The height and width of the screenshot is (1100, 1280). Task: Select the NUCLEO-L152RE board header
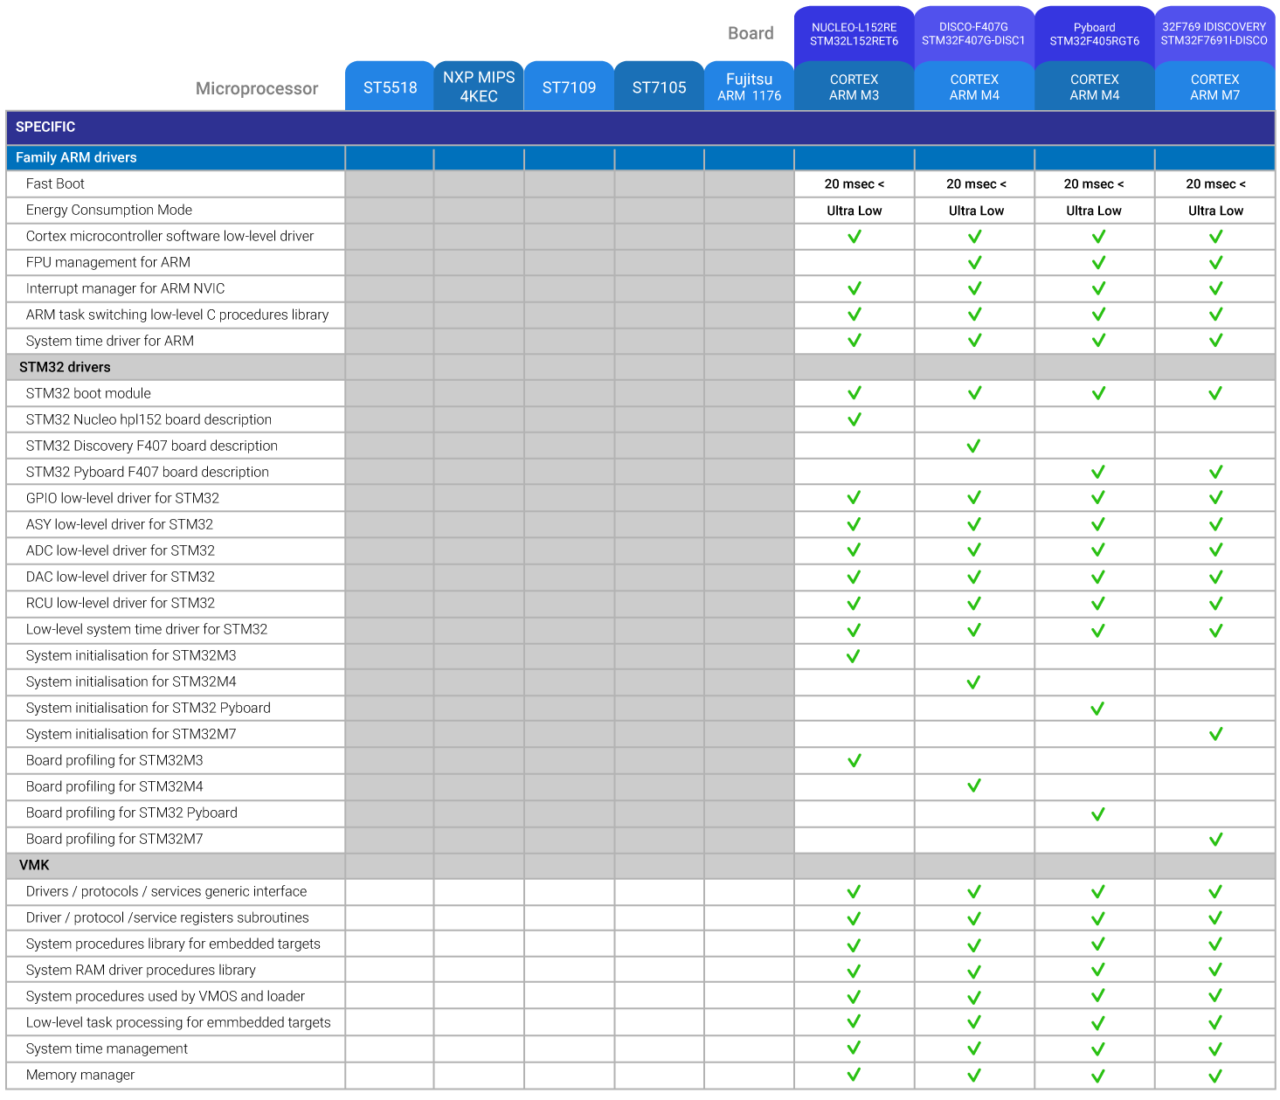click(854, 35)
